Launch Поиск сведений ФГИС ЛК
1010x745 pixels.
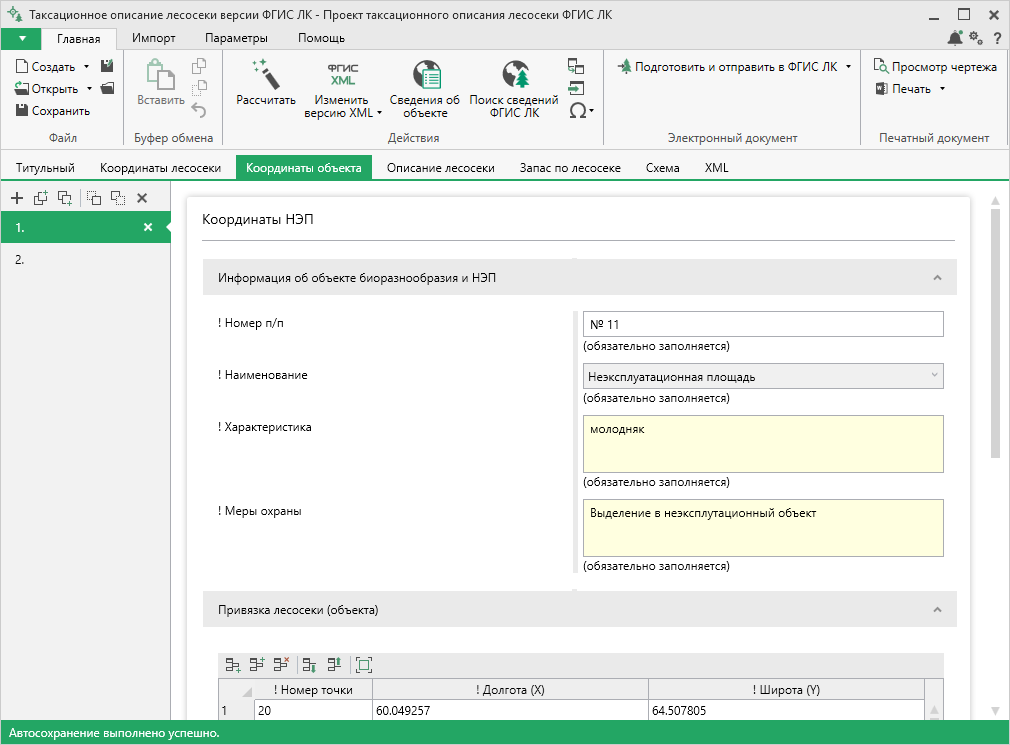(514, 89)
